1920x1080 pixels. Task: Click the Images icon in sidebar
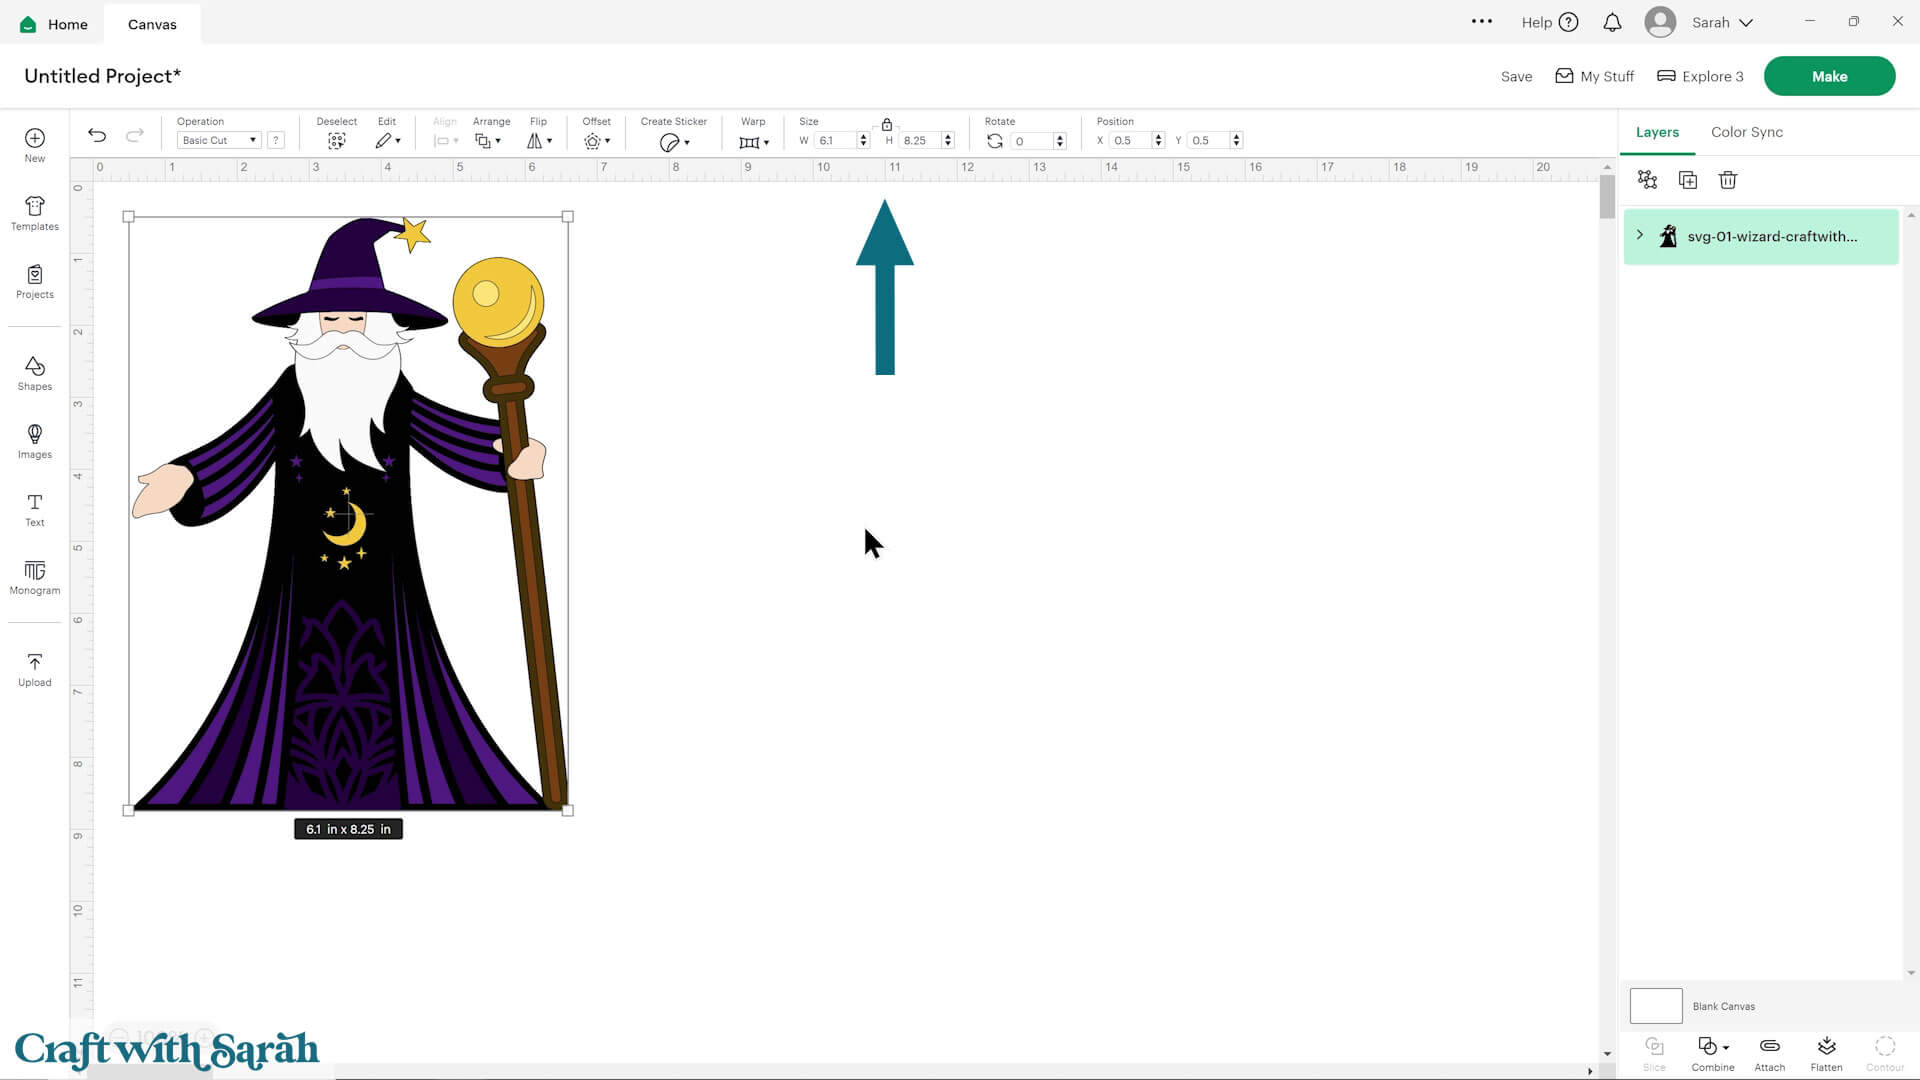[x=34, y=440]
